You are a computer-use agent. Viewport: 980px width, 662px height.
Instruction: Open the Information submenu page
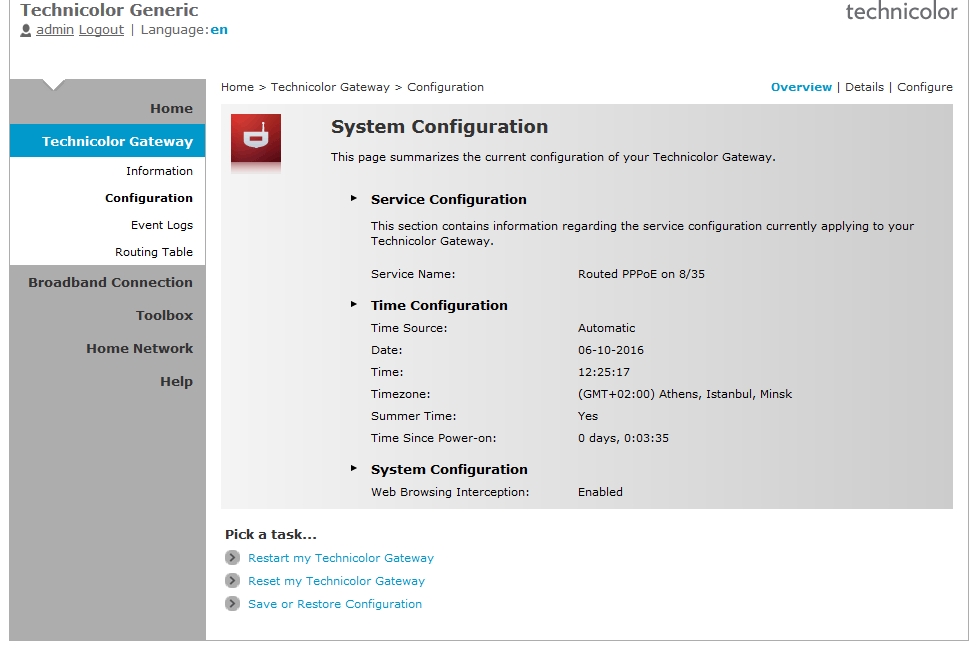pos(159,171)
